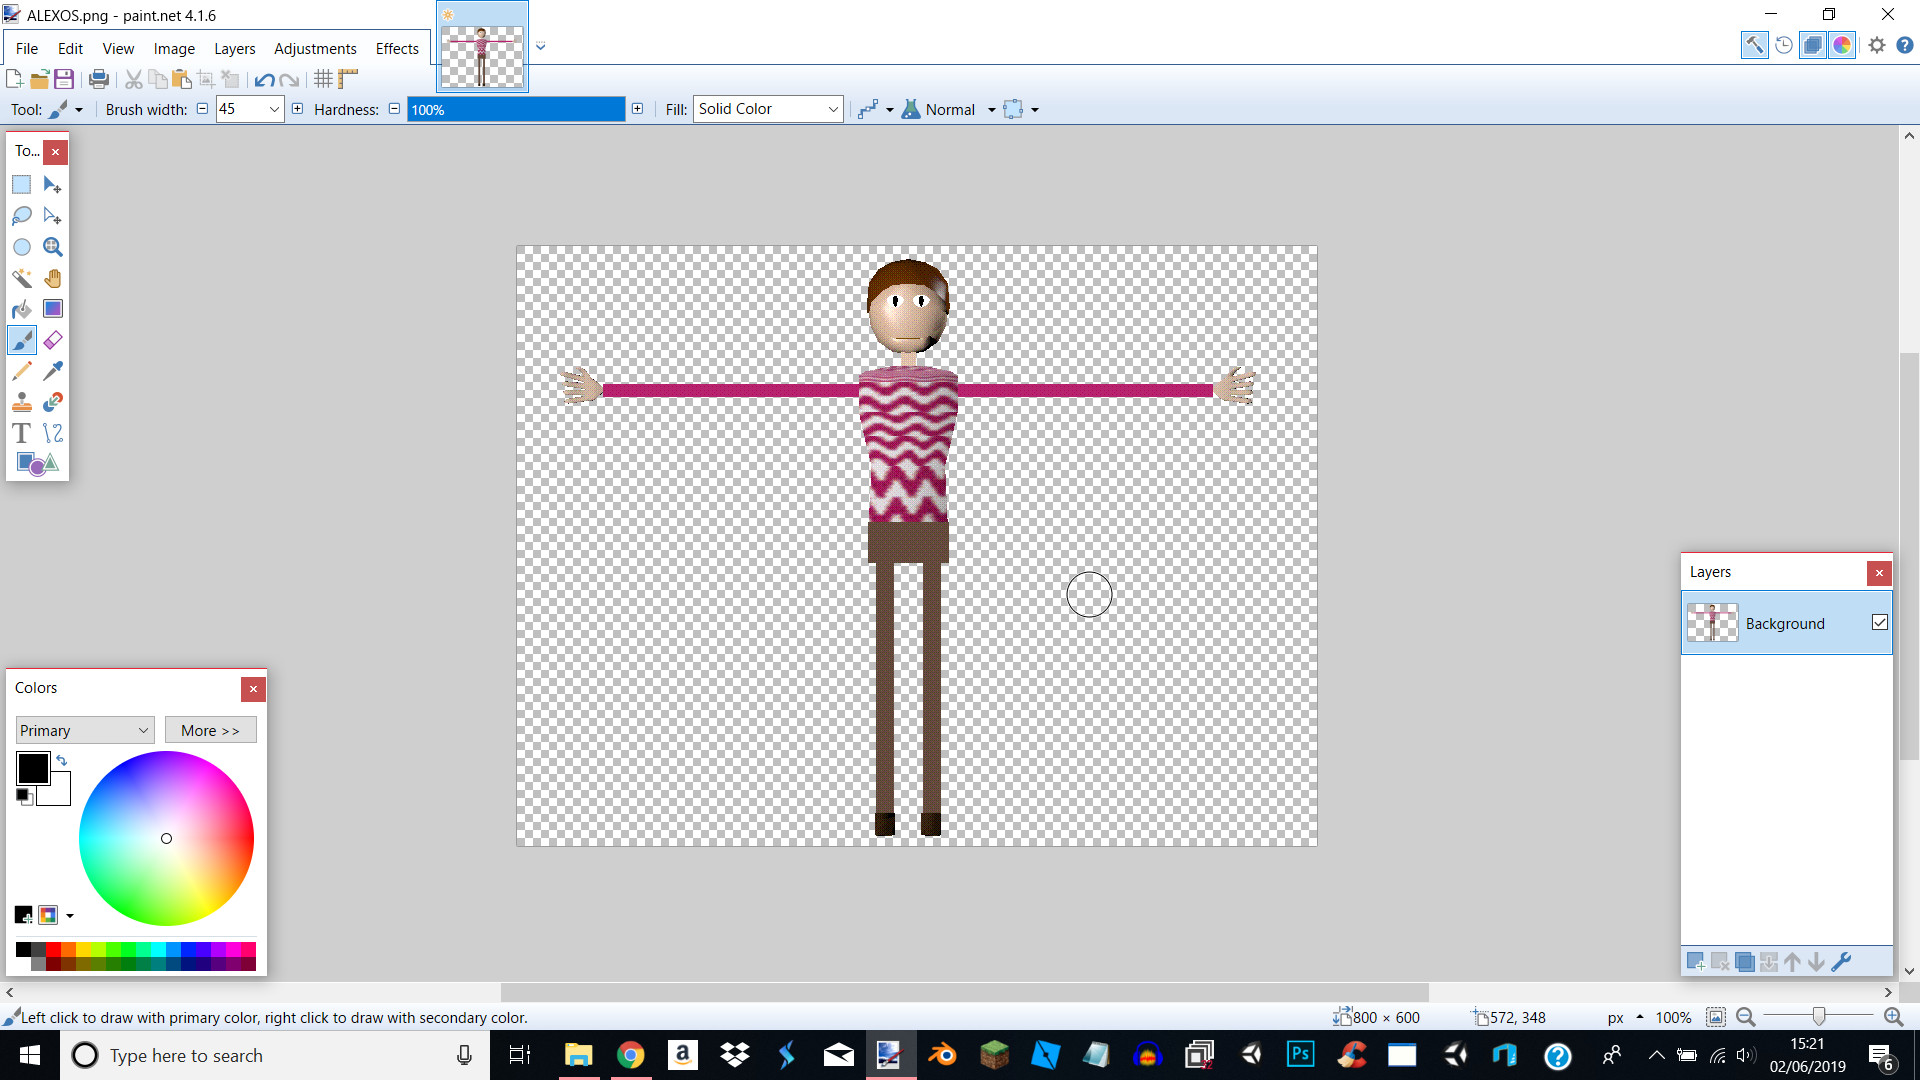Select the Pencil tool
Viewport: 1920px width, 1080px height.
[22, 371]
